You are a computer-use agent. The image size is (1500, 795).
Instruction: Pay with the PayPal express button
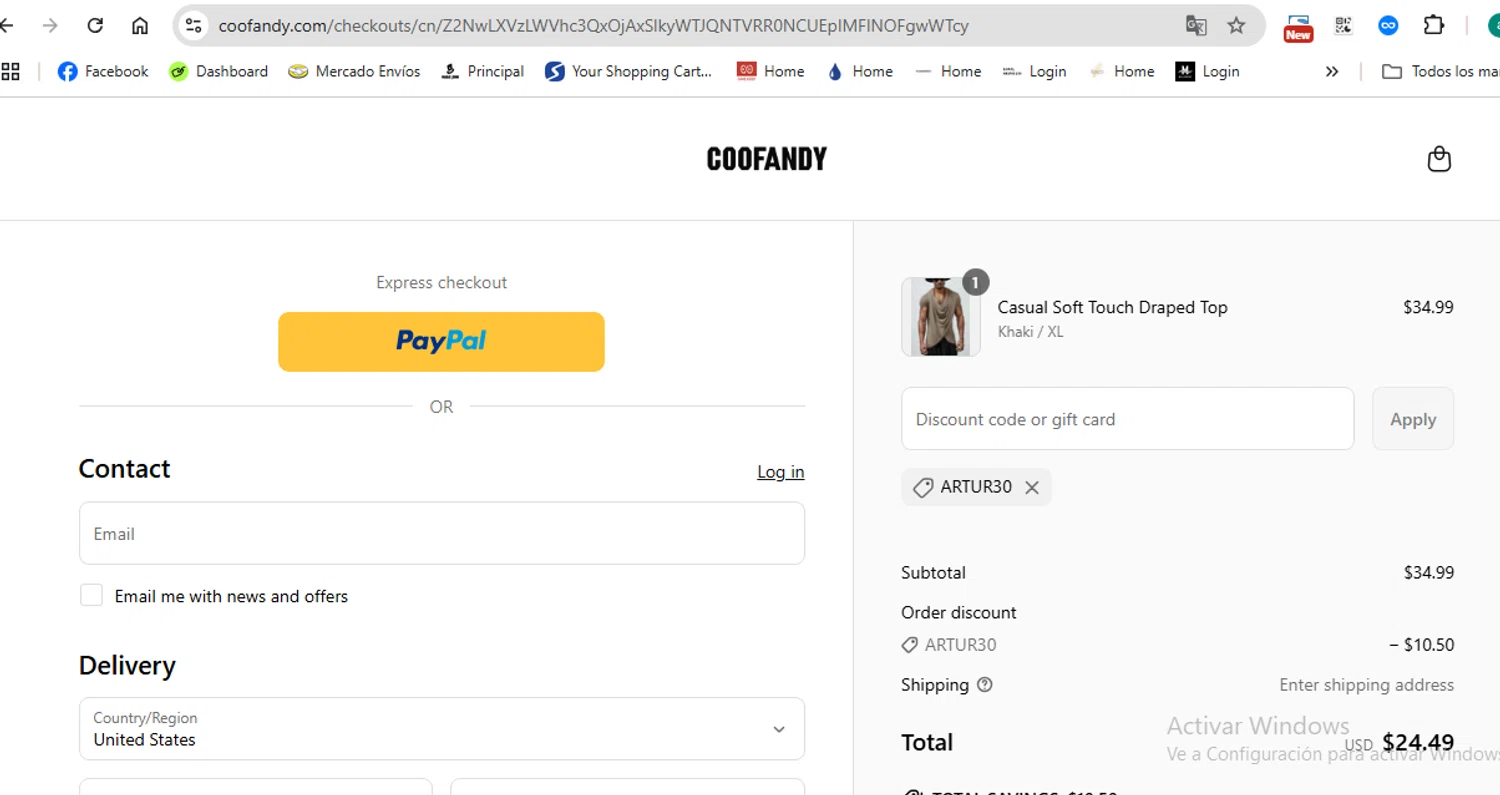(x=441, y=341)
